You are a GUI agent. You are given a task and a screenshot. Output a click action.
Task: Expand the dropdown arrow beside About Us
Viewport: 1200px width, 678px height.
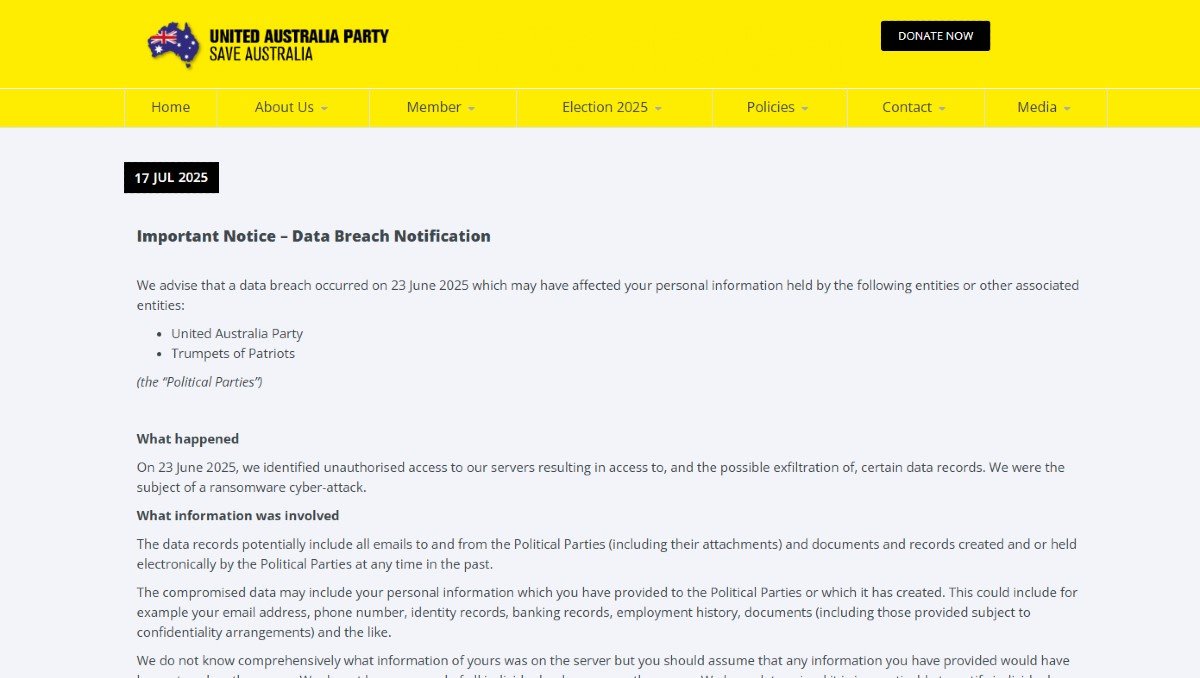point(324,109)
